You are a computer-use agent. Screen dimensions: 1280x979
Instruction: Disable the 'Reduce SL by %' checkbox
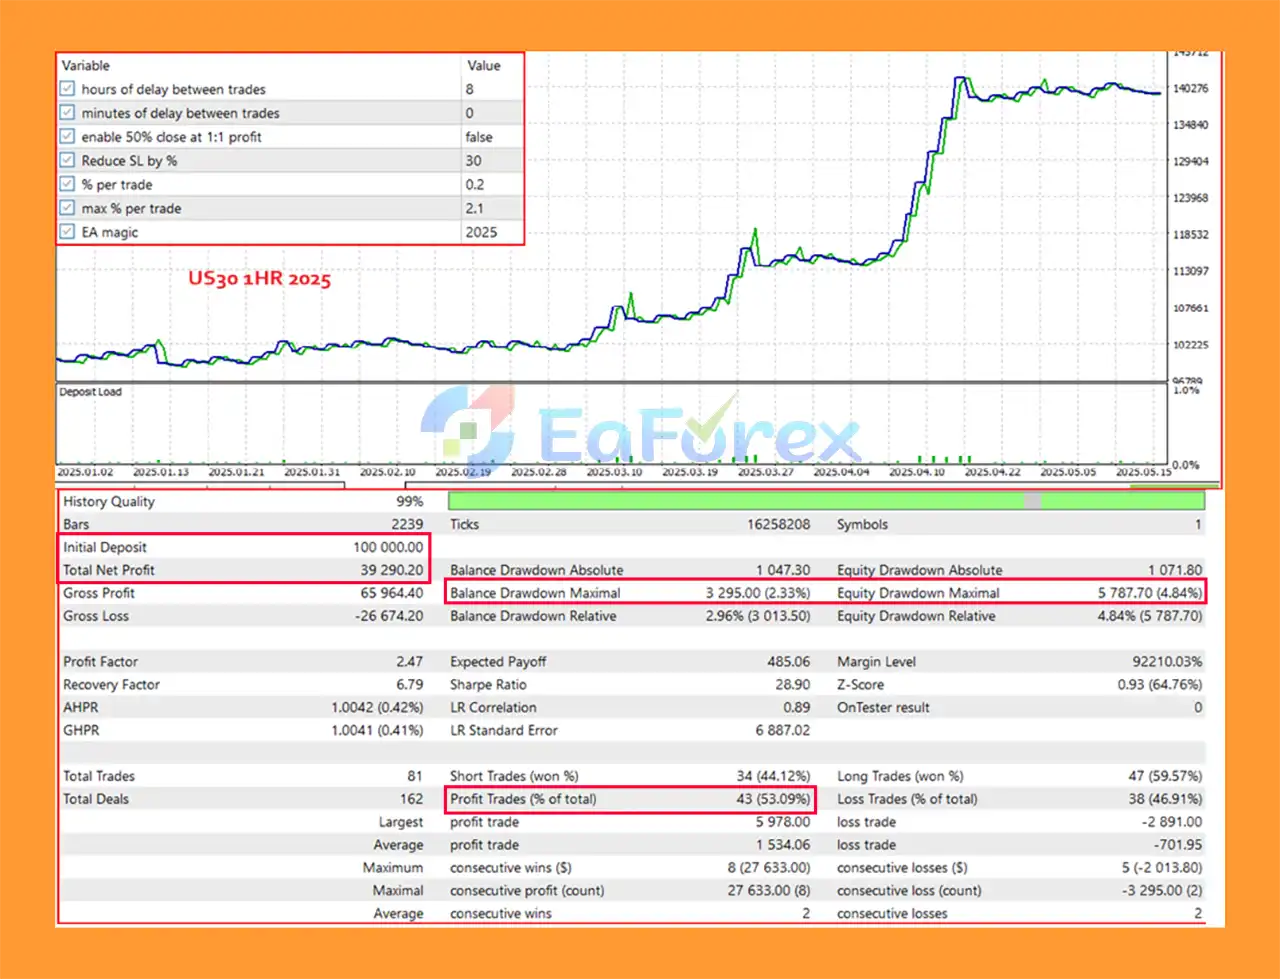click(x=68, y=161)
